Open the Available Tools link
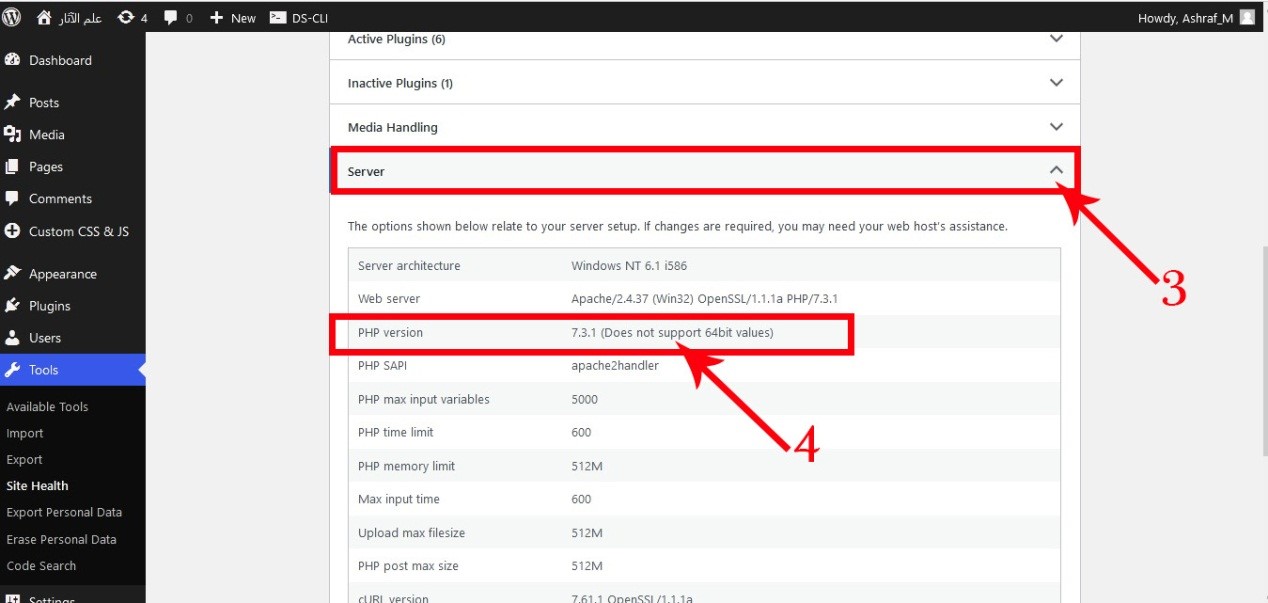 coord(47,407)
